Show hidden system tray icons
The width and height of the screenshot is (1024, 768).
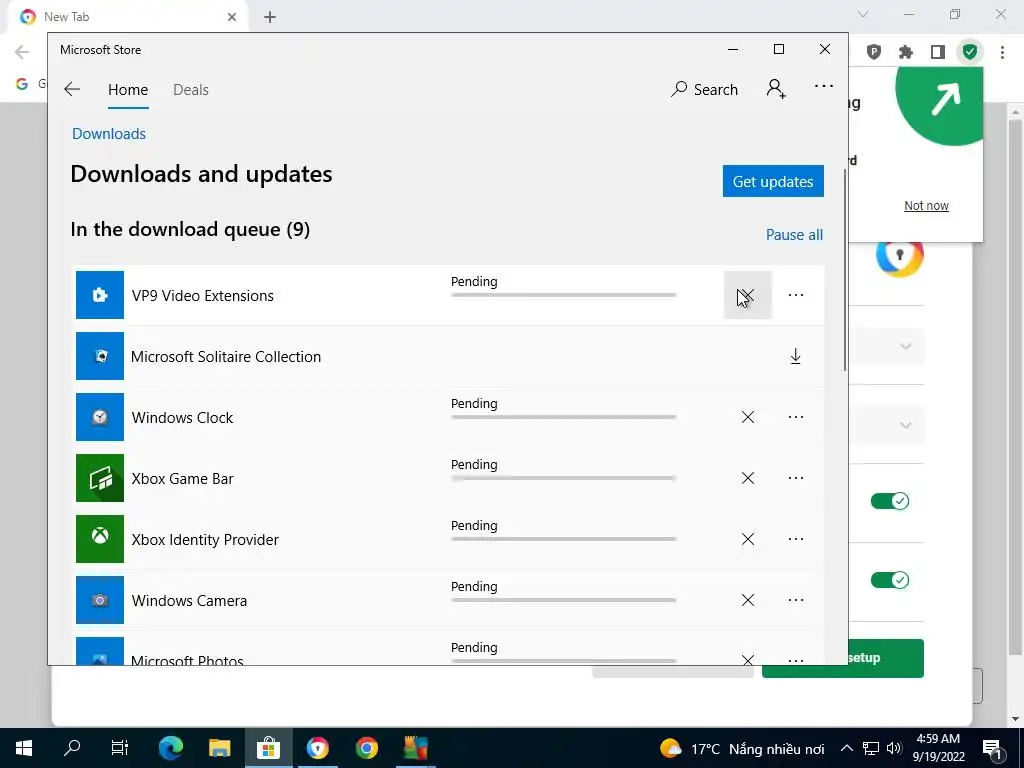(x=846, y=748)
